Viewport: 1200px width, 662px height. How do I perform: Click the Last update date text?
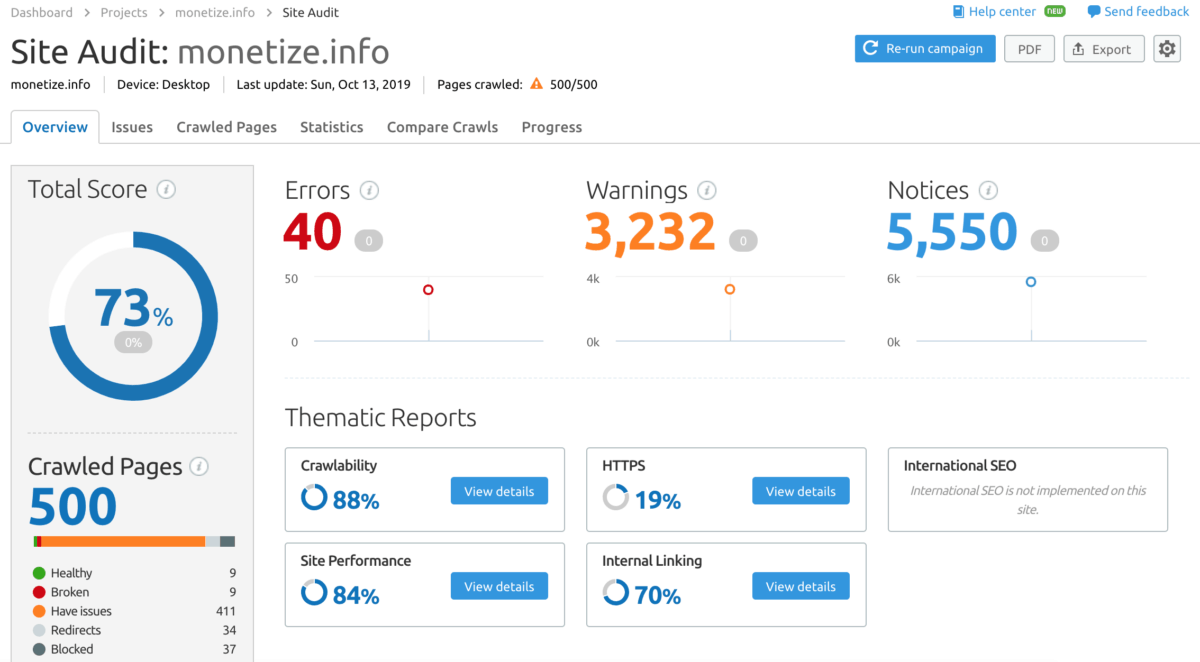(x=324, y=85)
